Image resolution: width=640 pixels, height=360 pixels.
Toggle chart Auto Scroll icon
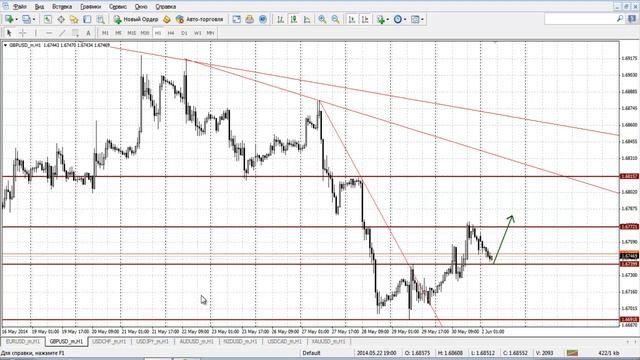tap(352, 19)
